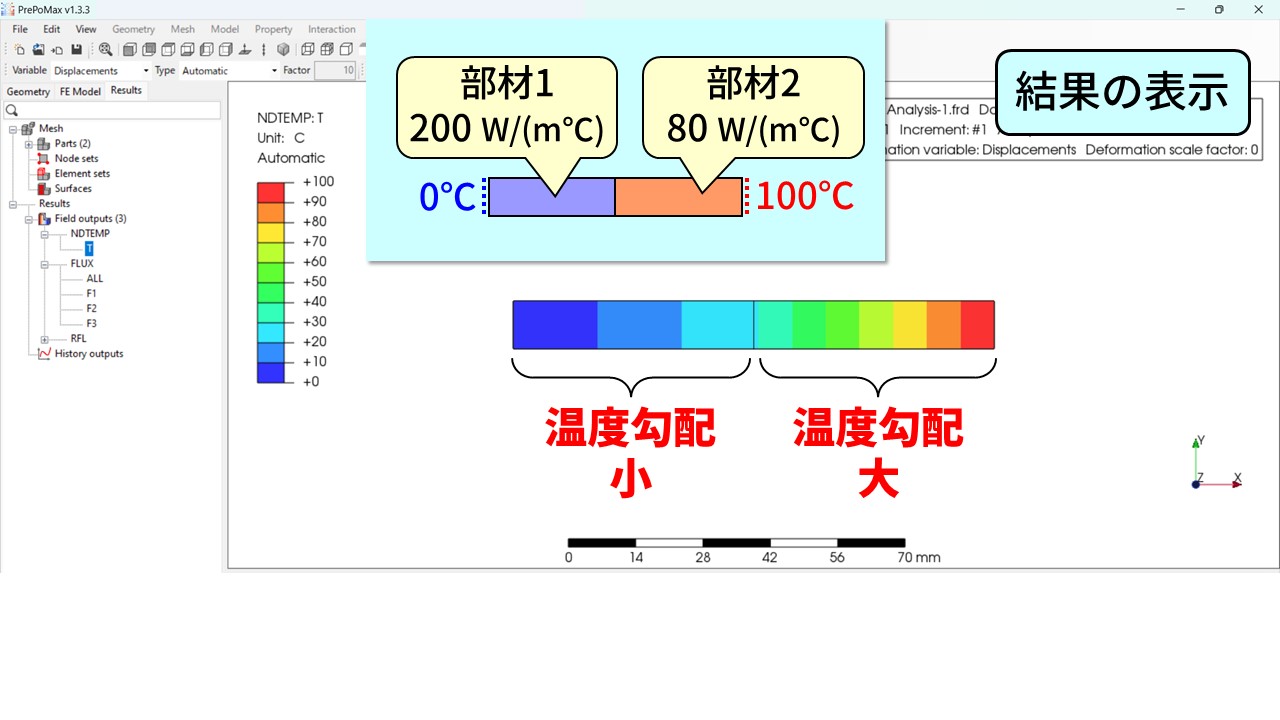Expand the Parts (2) node
1280x720 pixels.
[x=29, y=143]
